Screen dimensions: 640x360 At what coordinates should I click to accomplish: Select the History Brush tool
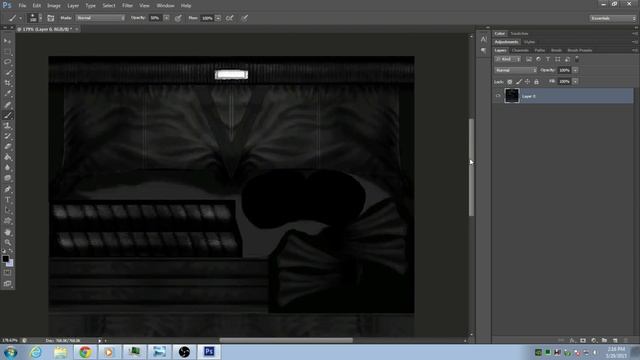(x=7, y=136)
